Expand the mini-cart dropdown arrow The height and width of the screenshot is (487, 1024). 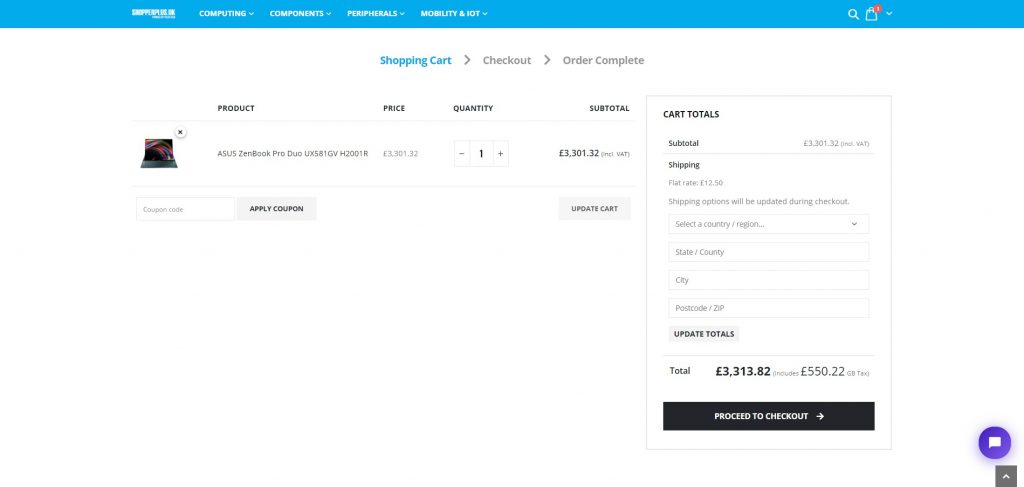pos(889,14)
